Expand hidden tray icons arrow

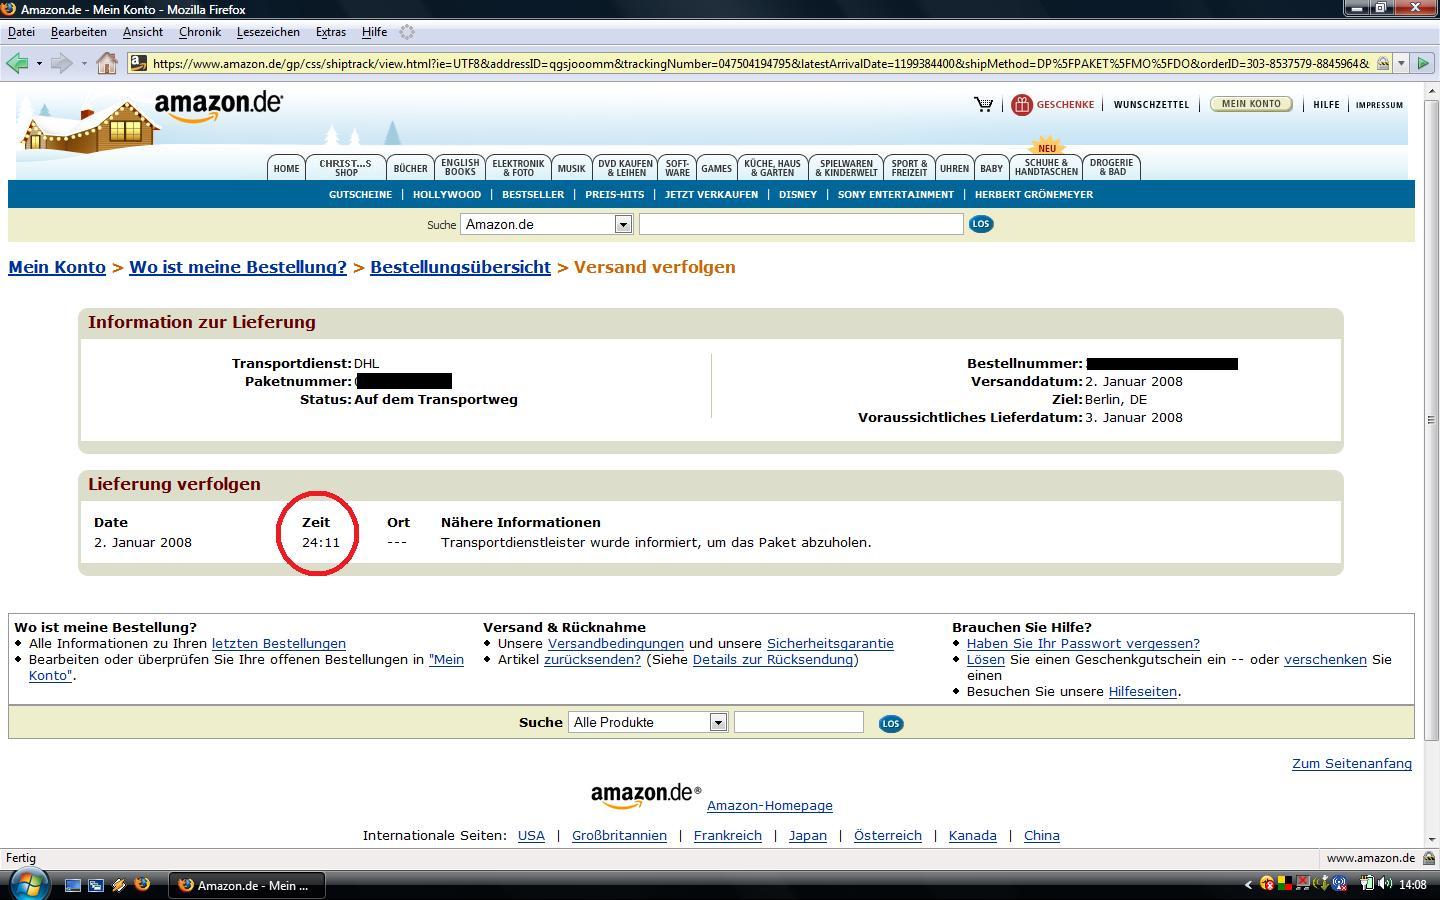(x=1248, y=885)
